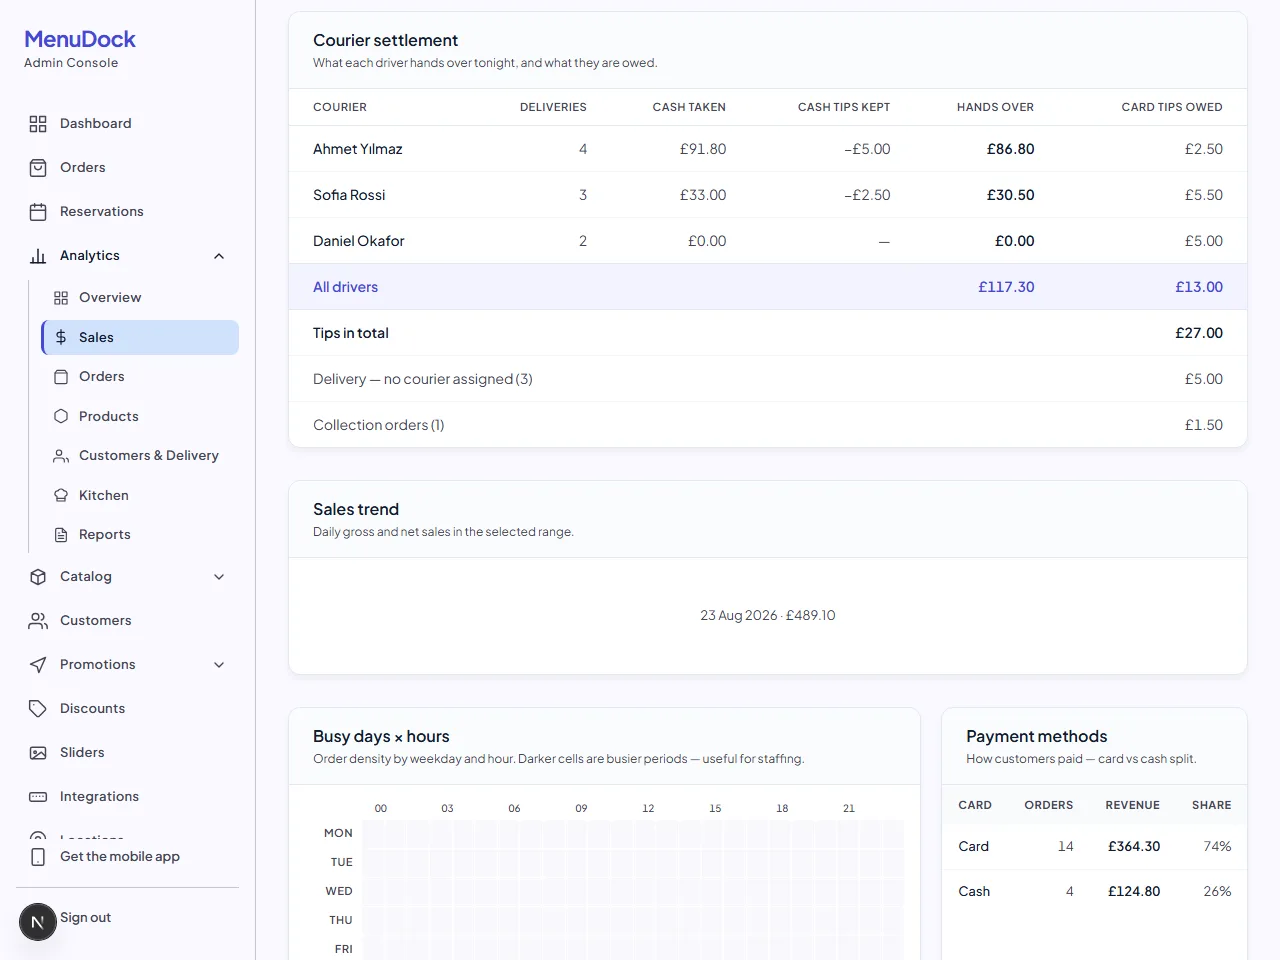Open Kitchen analytics
Image resolution: width=1280 pixels, height=960 pixels.
(x=140, y=495)
